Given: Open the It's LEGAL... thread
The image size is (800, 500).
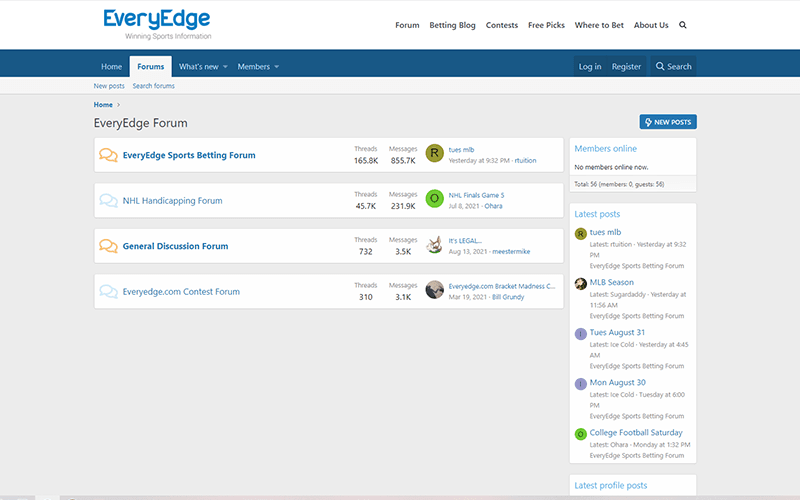Looking at the screenshot, I should (465, 240).
